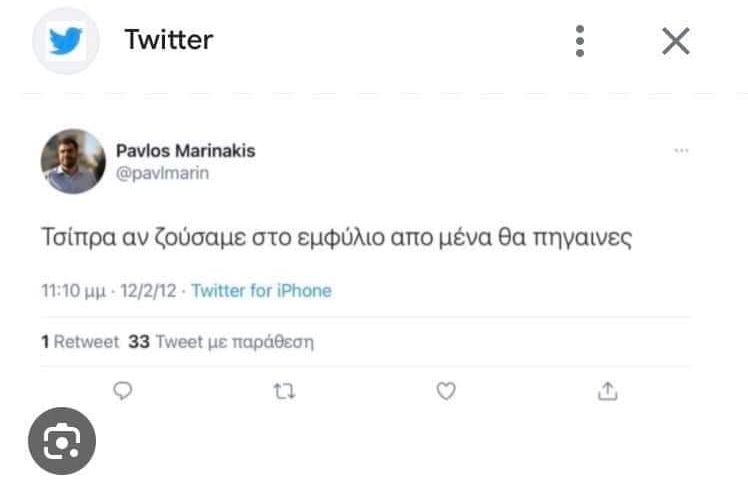Share the tweet via upload arrow icon
The width and height of the screenshot is (748, 498).
607,392
